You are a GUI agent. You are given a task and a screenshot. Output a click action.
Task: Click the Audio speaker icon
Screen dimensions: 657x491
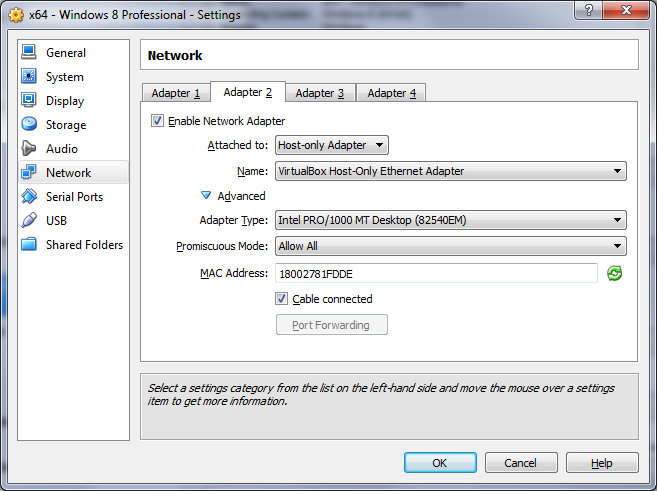pyautogui.click(x=28, y=148)
